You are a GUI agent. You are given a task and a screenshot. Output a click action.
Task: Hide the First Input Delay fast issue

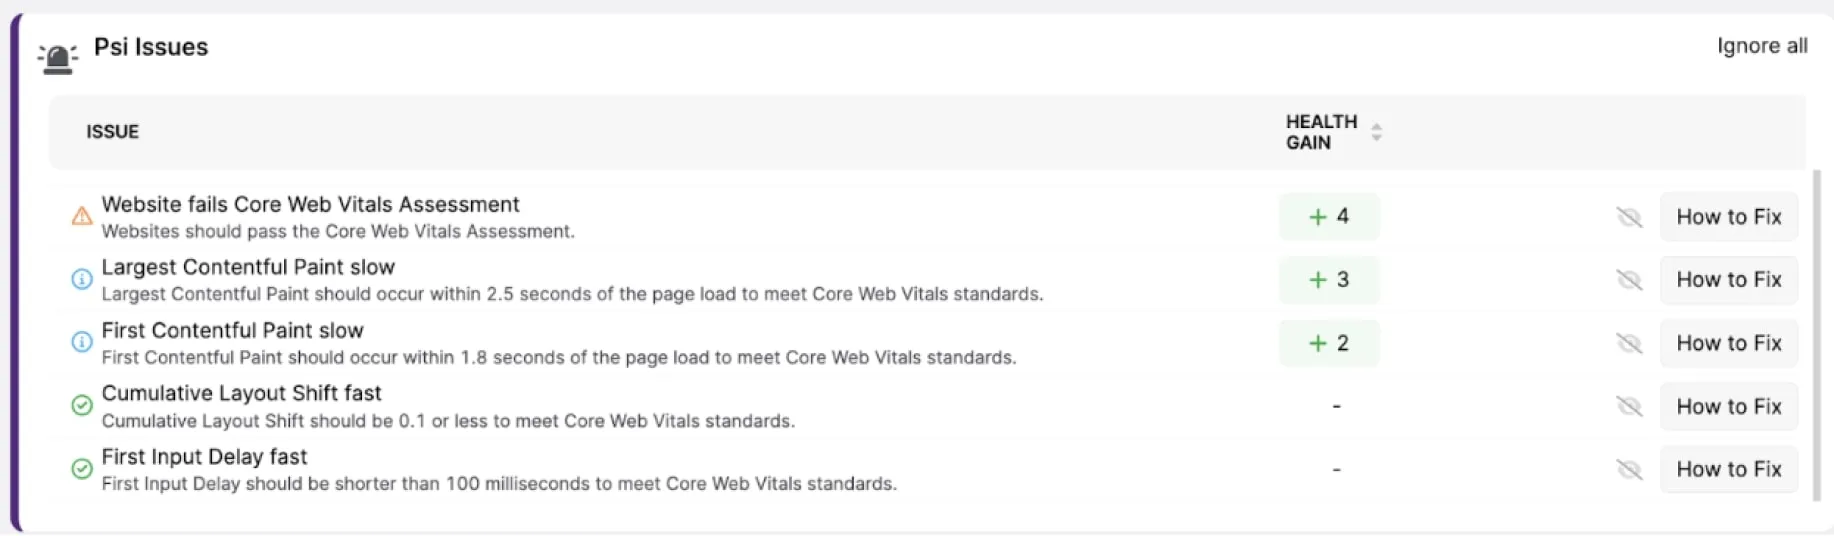pos(1629,469)
